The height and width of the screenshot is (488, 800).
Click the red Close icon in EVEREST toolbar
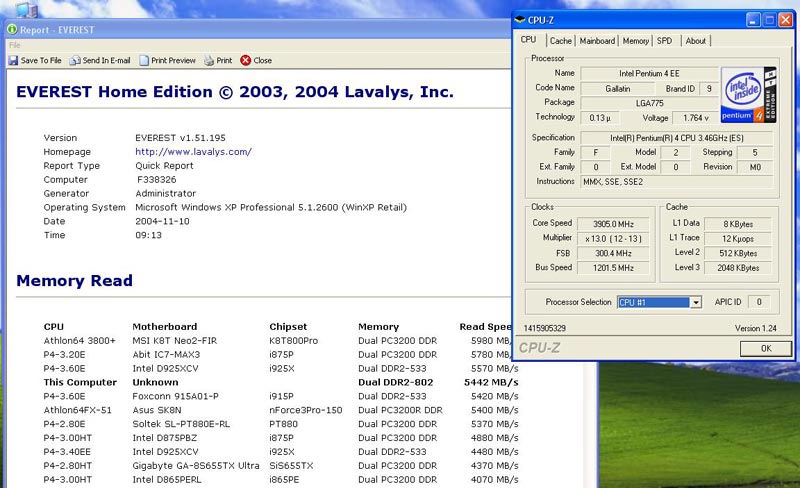[x=245, y=60]
